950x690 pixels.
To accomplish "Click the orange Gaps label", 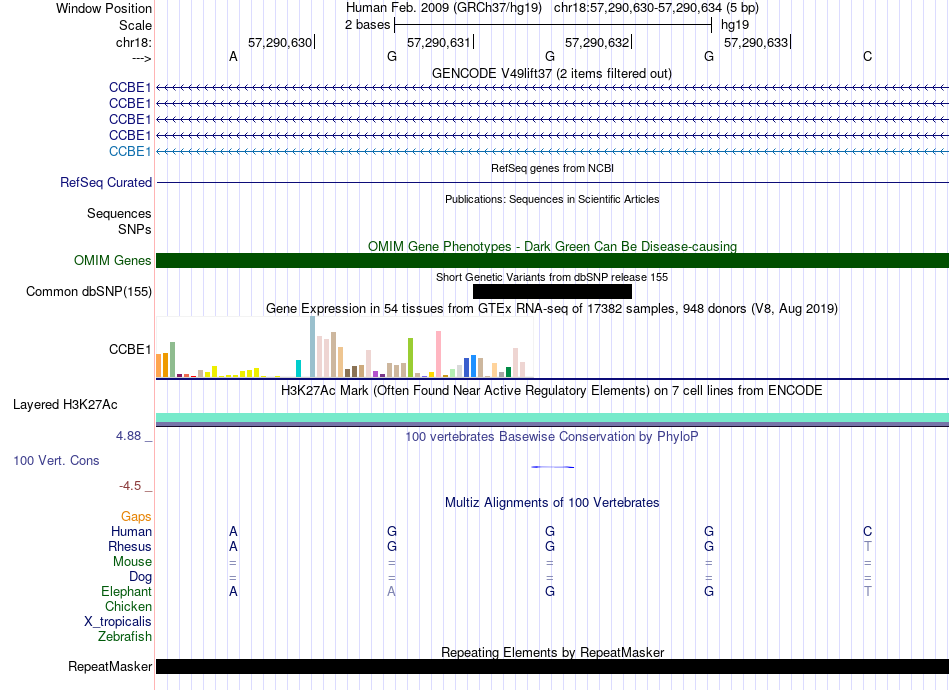I will [136, 516].
